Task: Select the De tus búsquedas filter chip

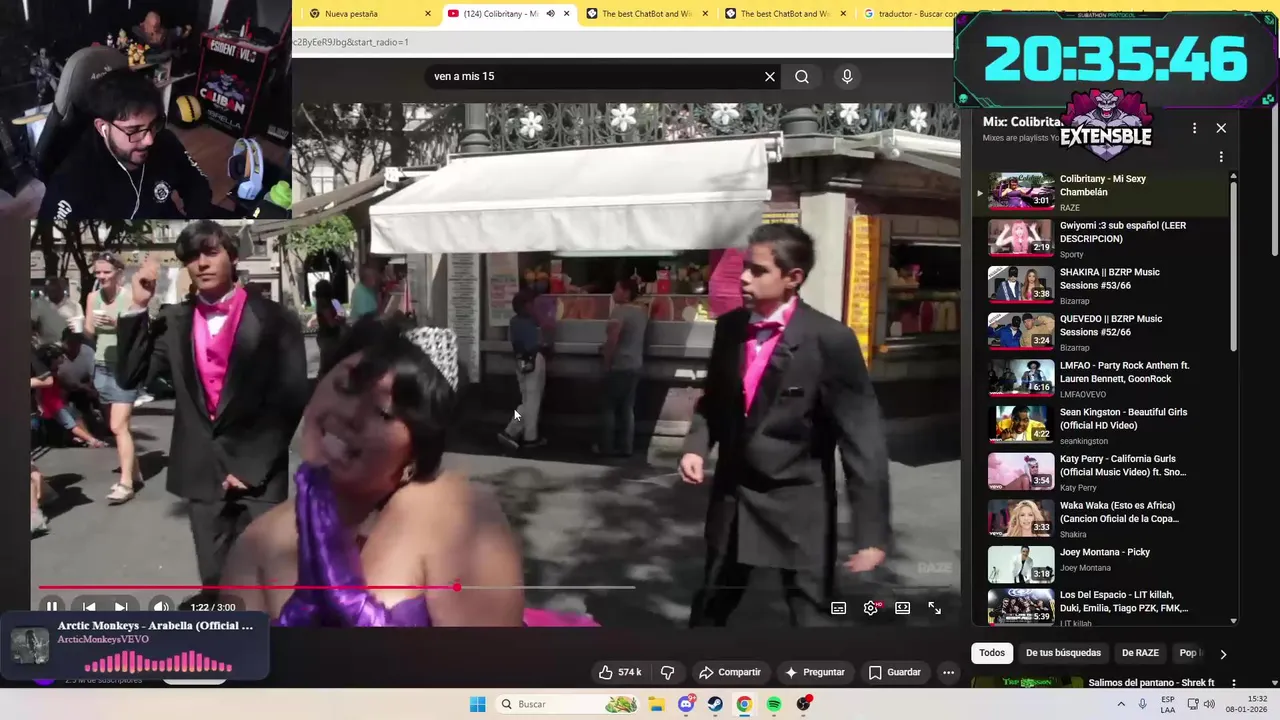Action: [x=1063, y=653]
